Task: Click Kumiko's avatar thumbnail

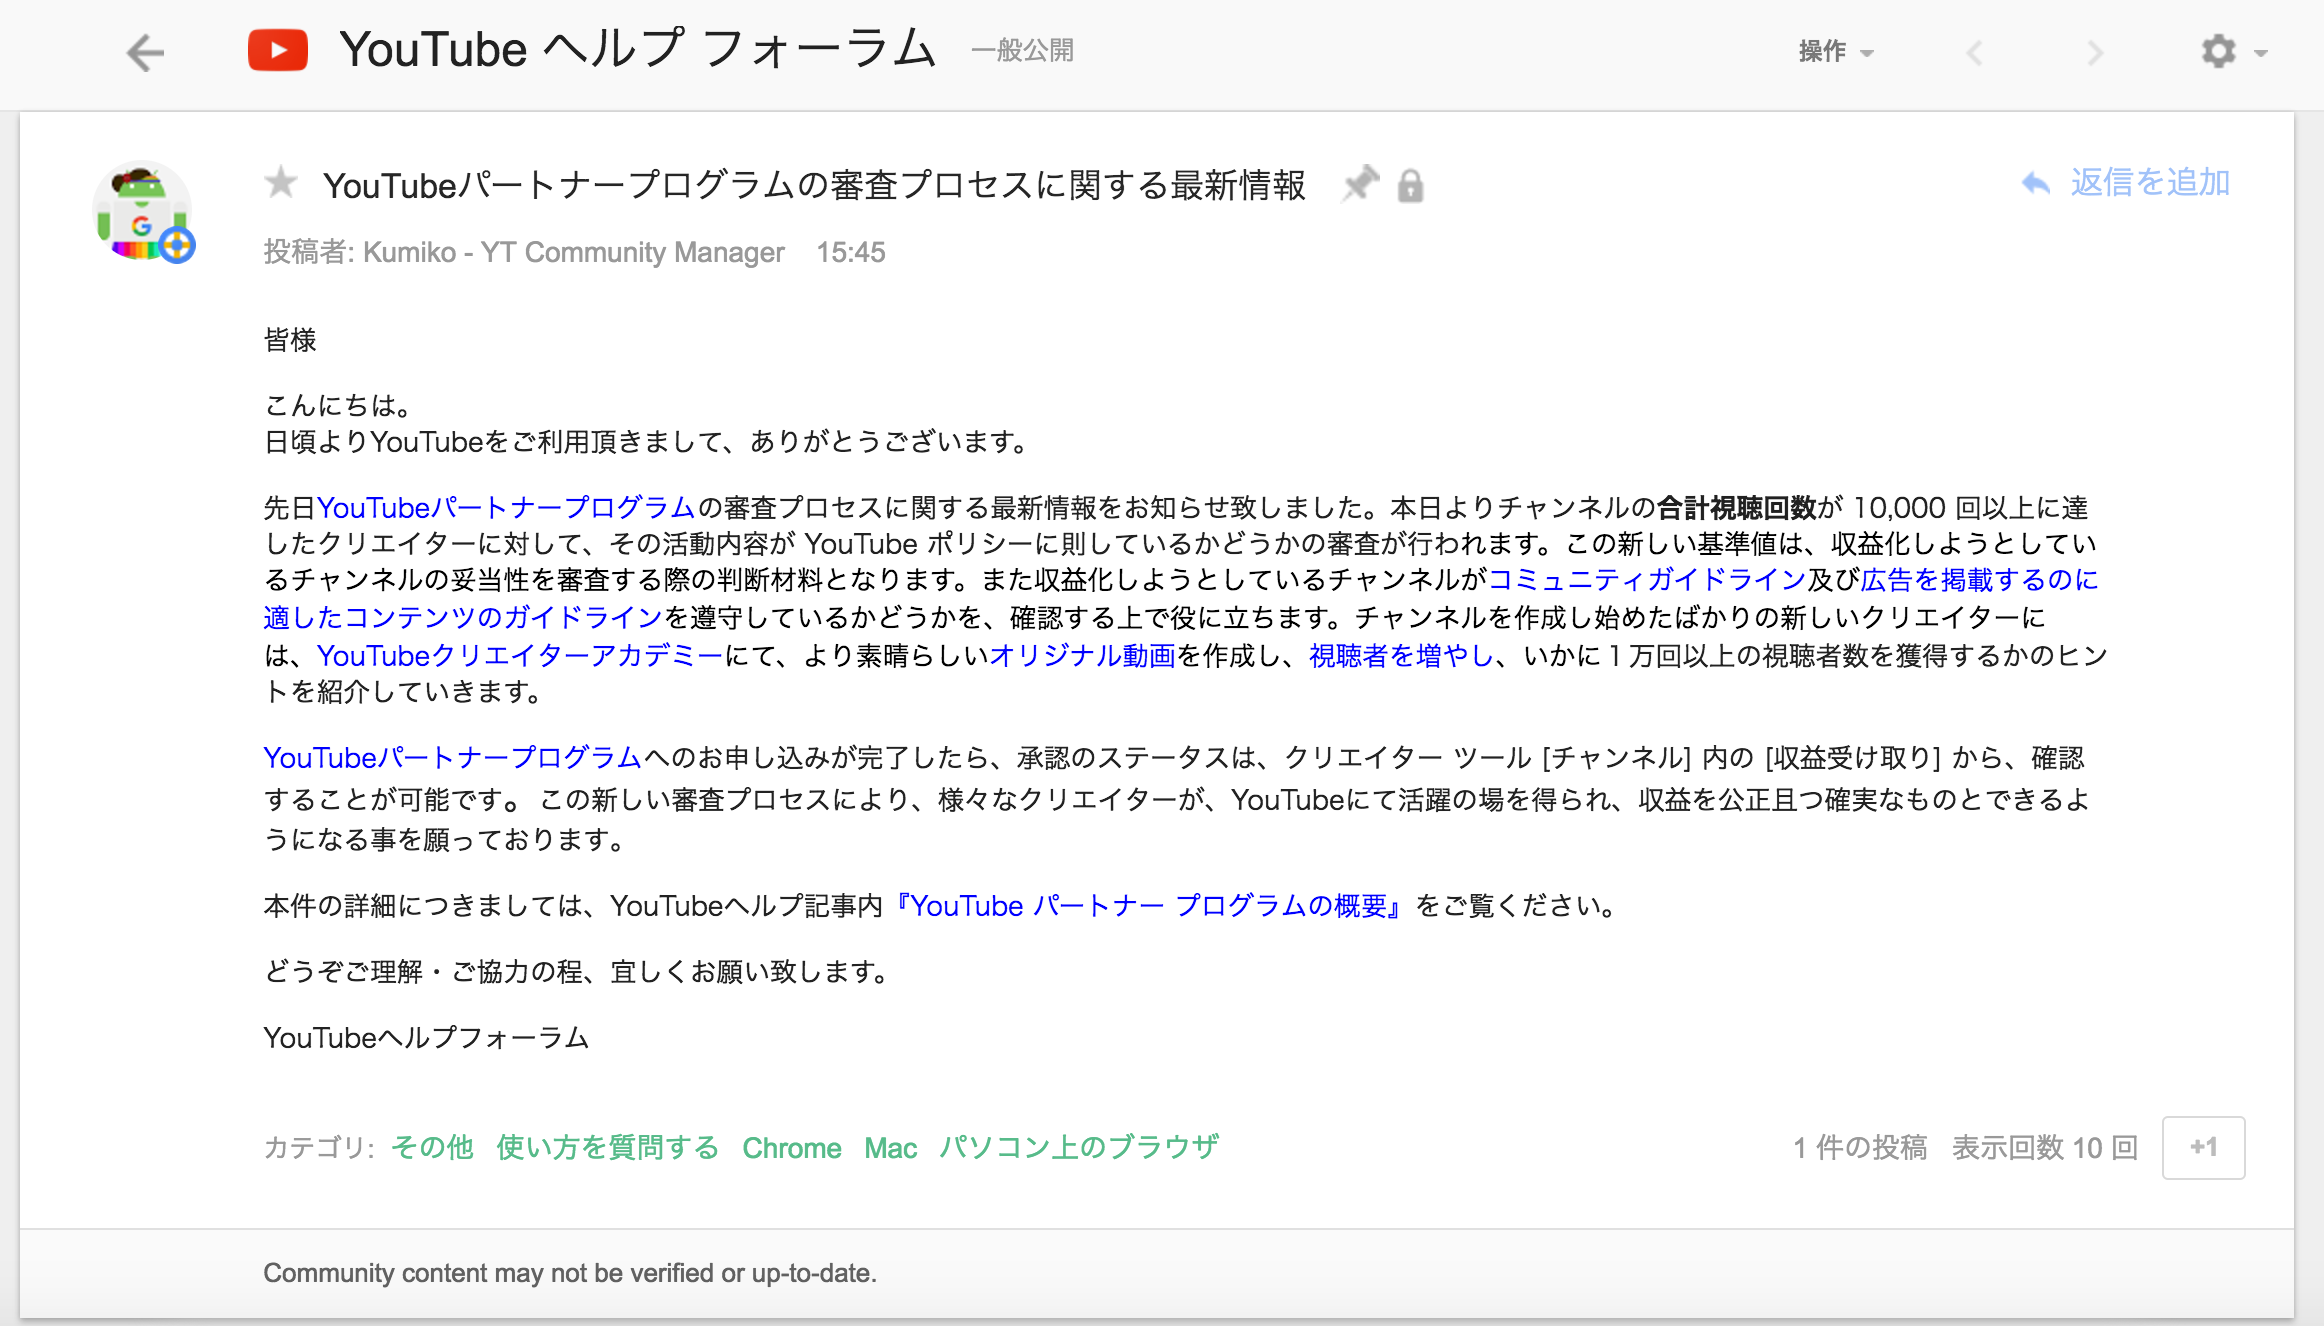Action: click(x=143, y=212)
